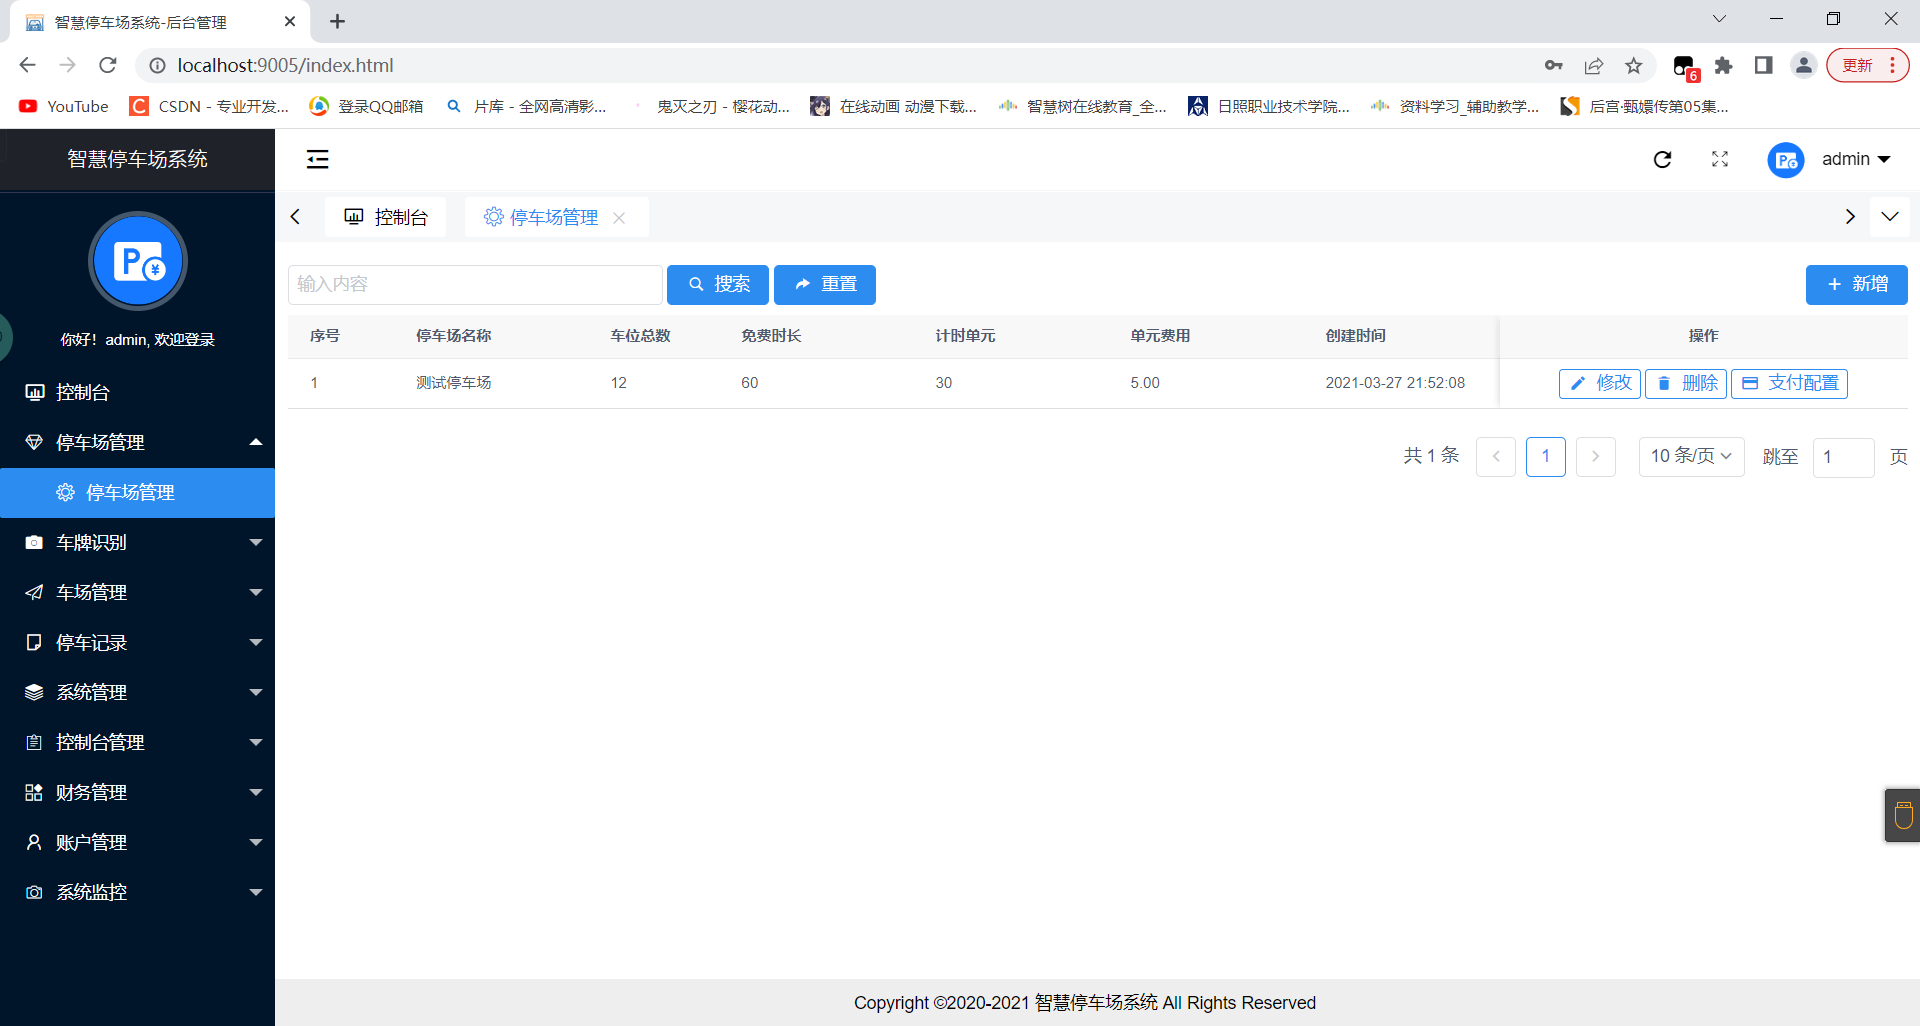Focus the jump-to page input field
The image size is (1920, 1026).
click(1844, 457)
